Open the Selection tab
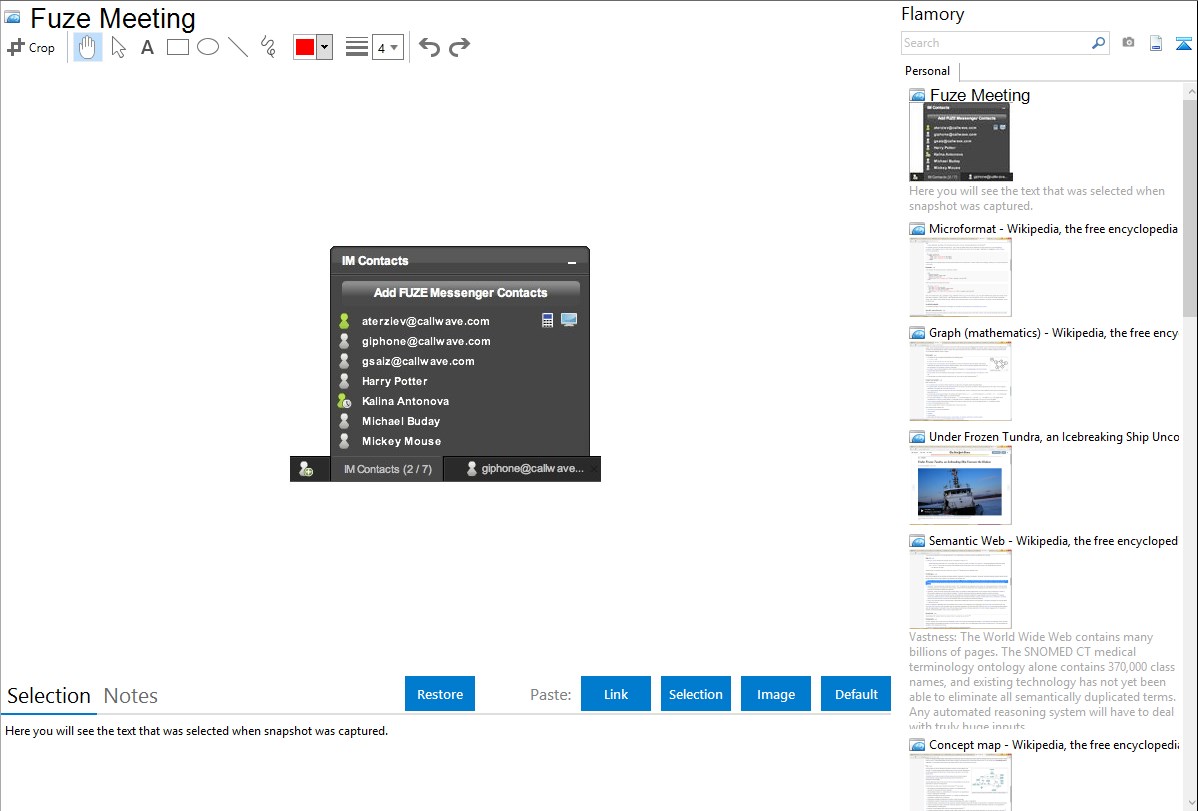The image size is (1198, 811). click(49, 696)
